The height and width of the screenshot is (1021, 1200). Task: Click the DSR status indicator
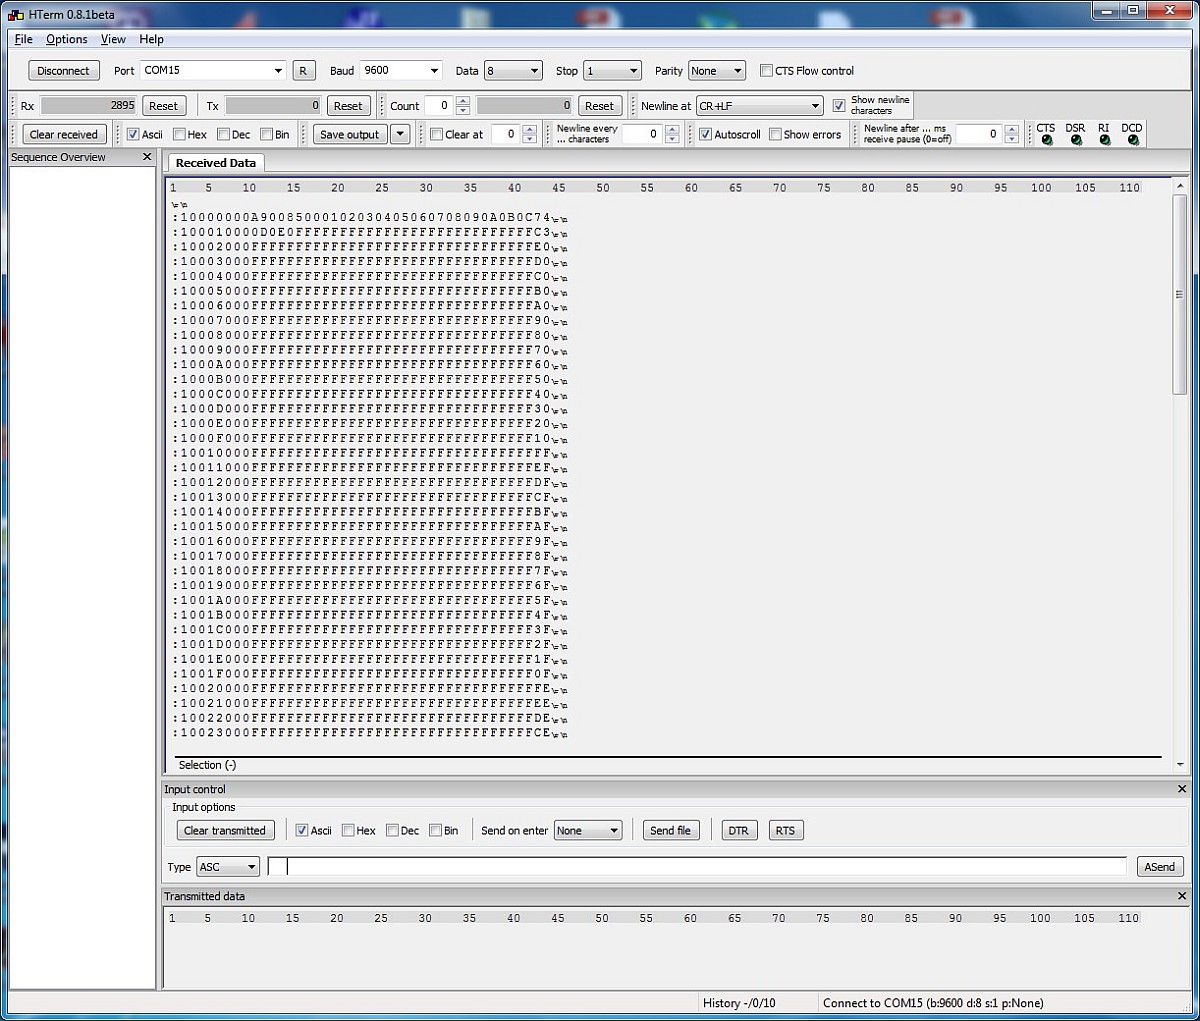point(1076,140)
